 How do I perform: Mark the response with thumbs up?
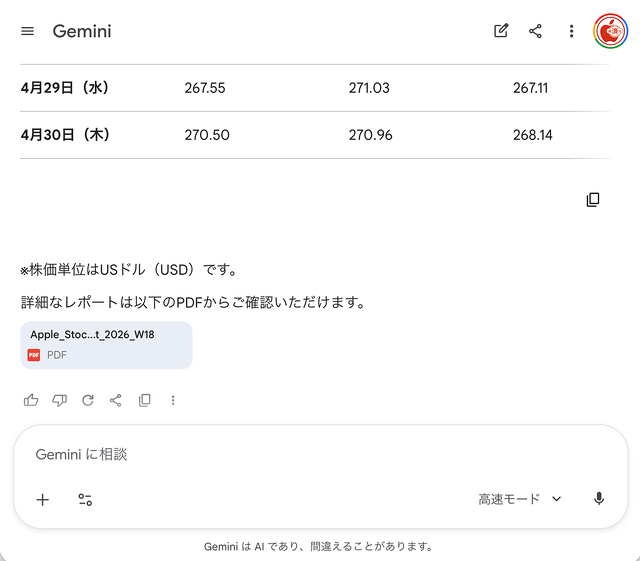click(31, 400)
